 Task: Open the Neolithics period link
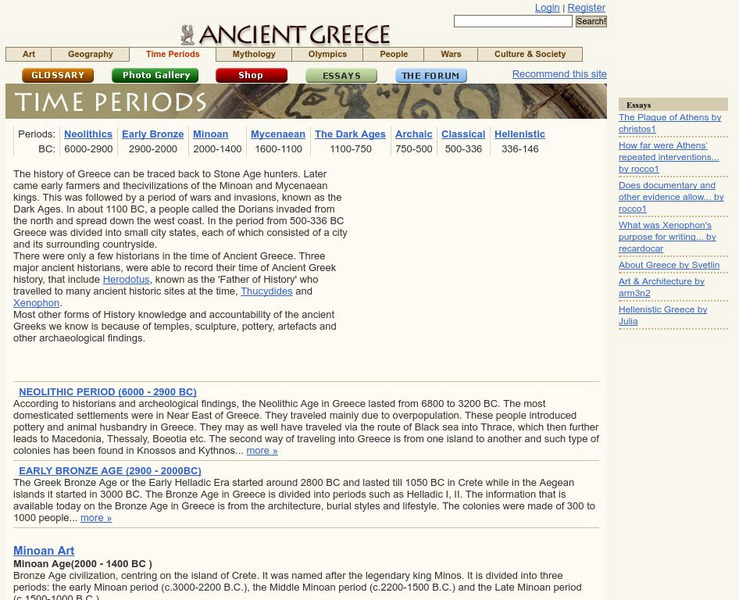tap(88, 134)
